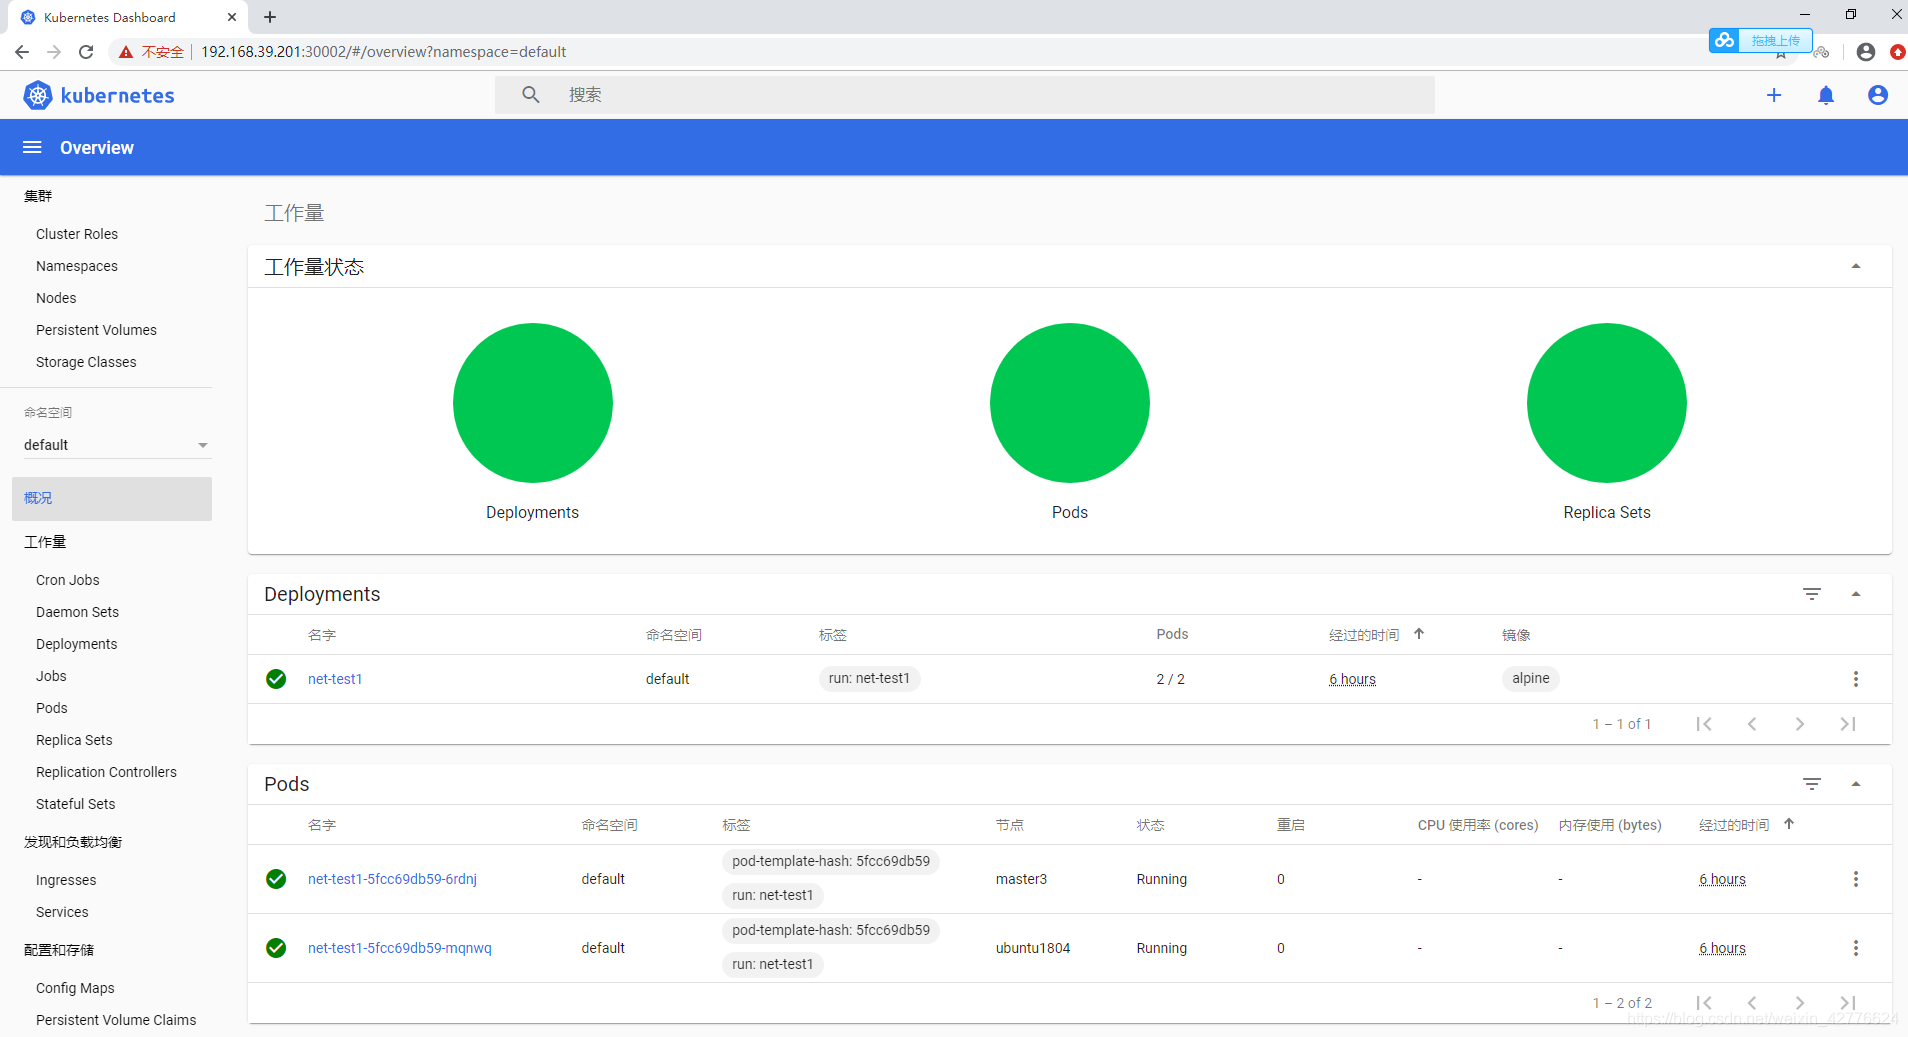Select 概况 overview in sidebar
Screen dimensions: 1908x1037
(112, 498)
